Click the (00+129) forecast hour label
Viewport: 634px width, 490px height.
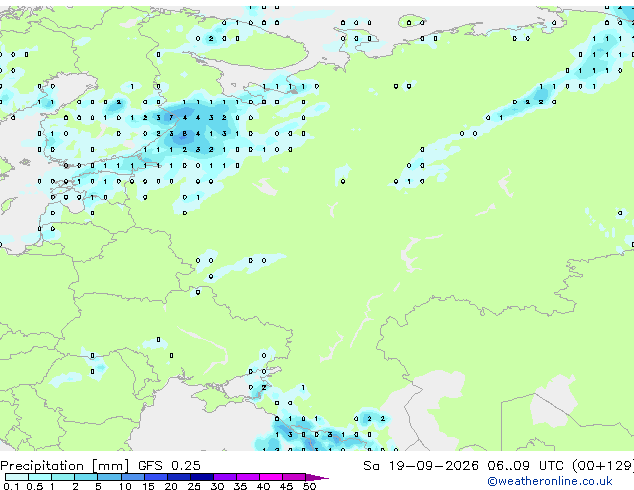coord(603,466)
